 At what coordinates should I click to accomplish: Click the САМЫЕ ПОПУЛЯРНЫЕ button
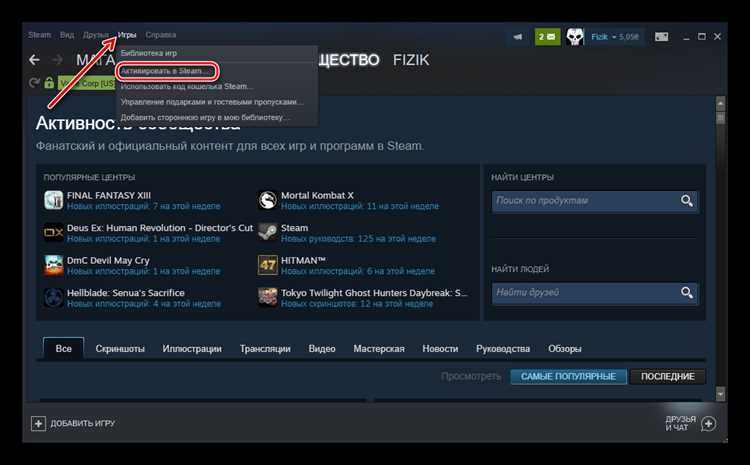(x=568, y=376)
